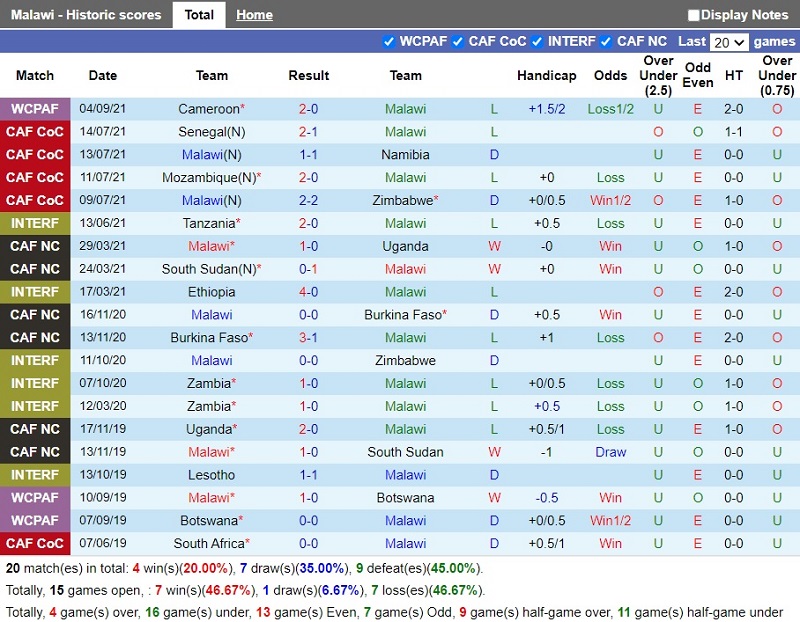Click the Namibia team link

pos(405,155)
